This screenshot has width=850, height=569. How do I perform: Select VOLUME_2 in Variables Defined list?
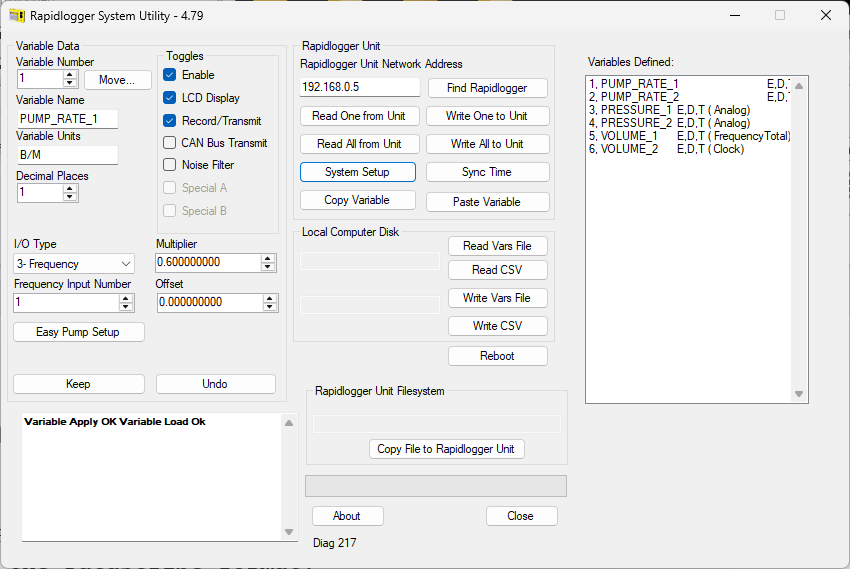point(688,149)
